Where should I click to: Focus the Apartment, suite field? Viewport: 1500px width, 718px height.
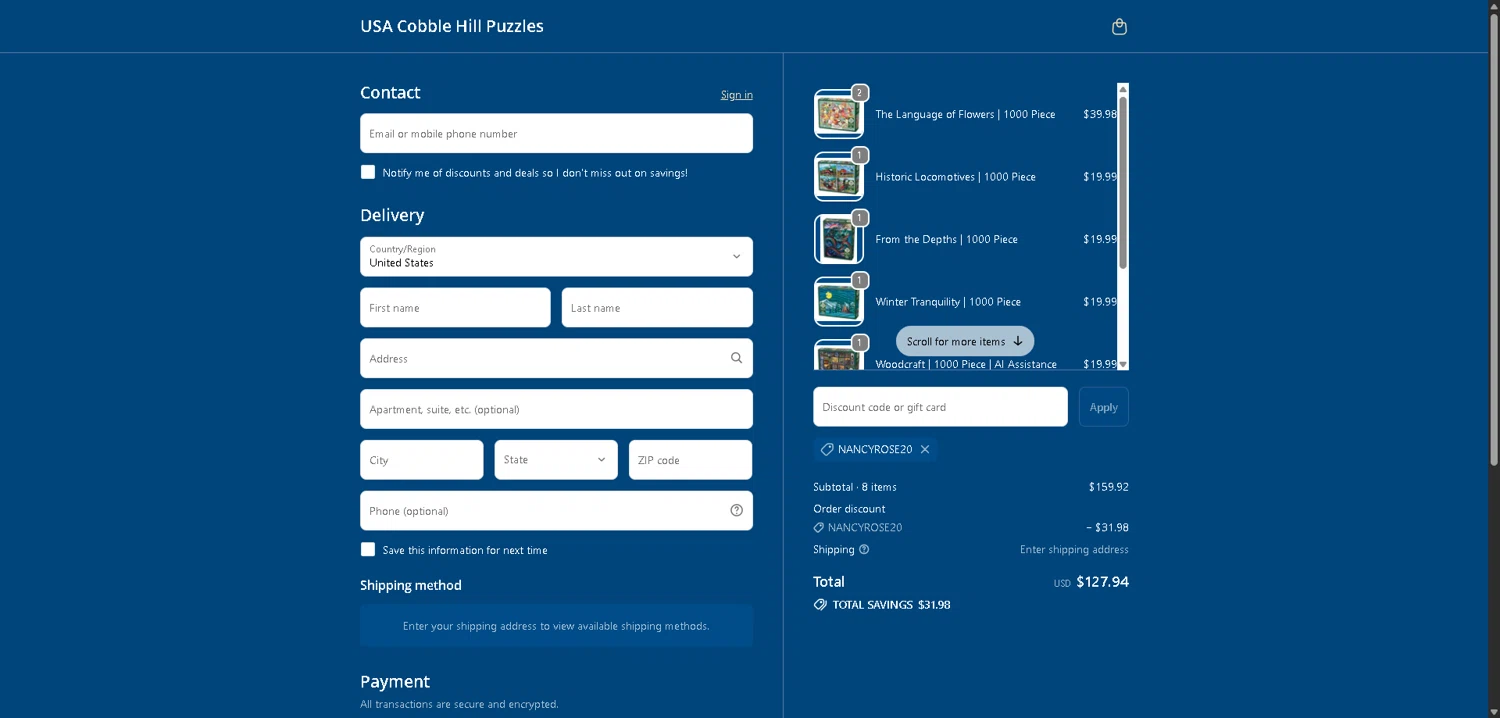pyautogui.click(x=556, y=409)
